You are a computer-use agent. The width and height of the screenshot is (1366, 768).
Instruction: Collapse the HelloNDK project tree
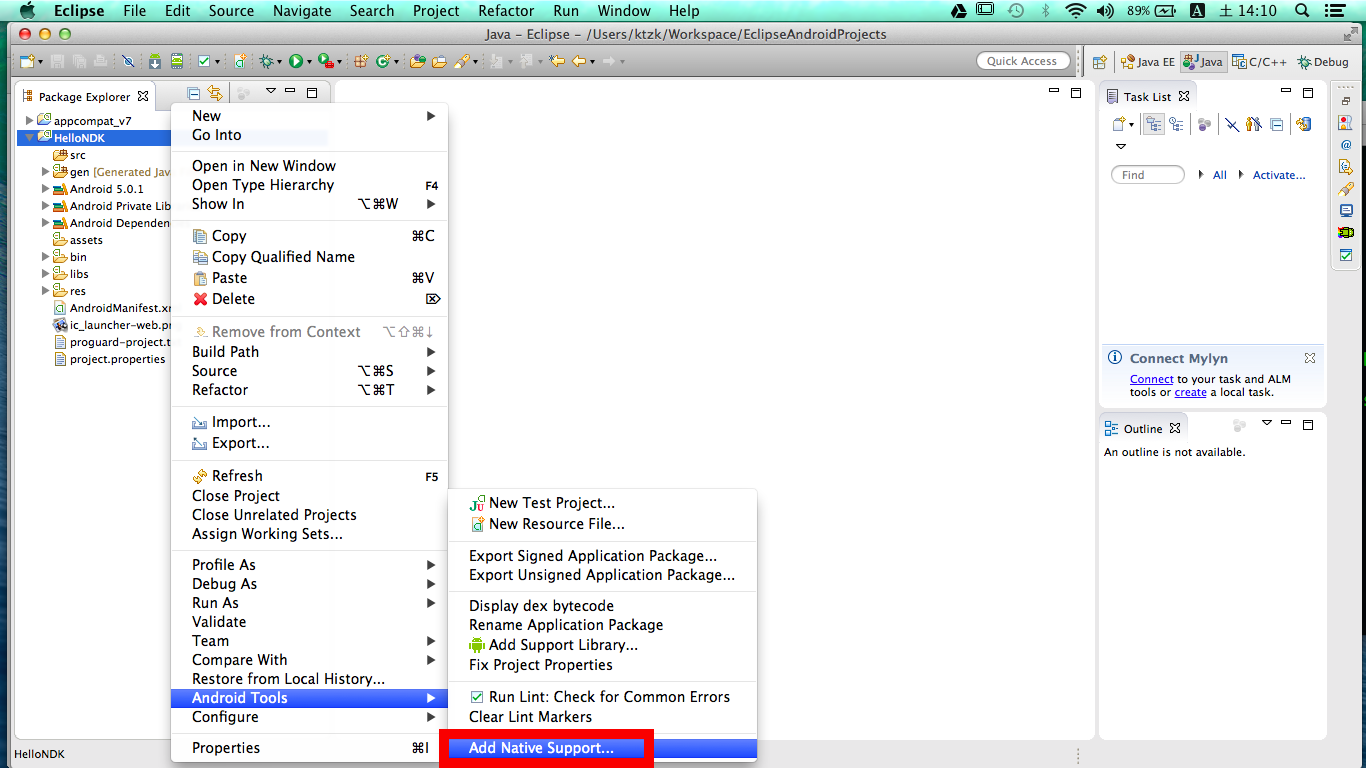[x=29, y=138]
